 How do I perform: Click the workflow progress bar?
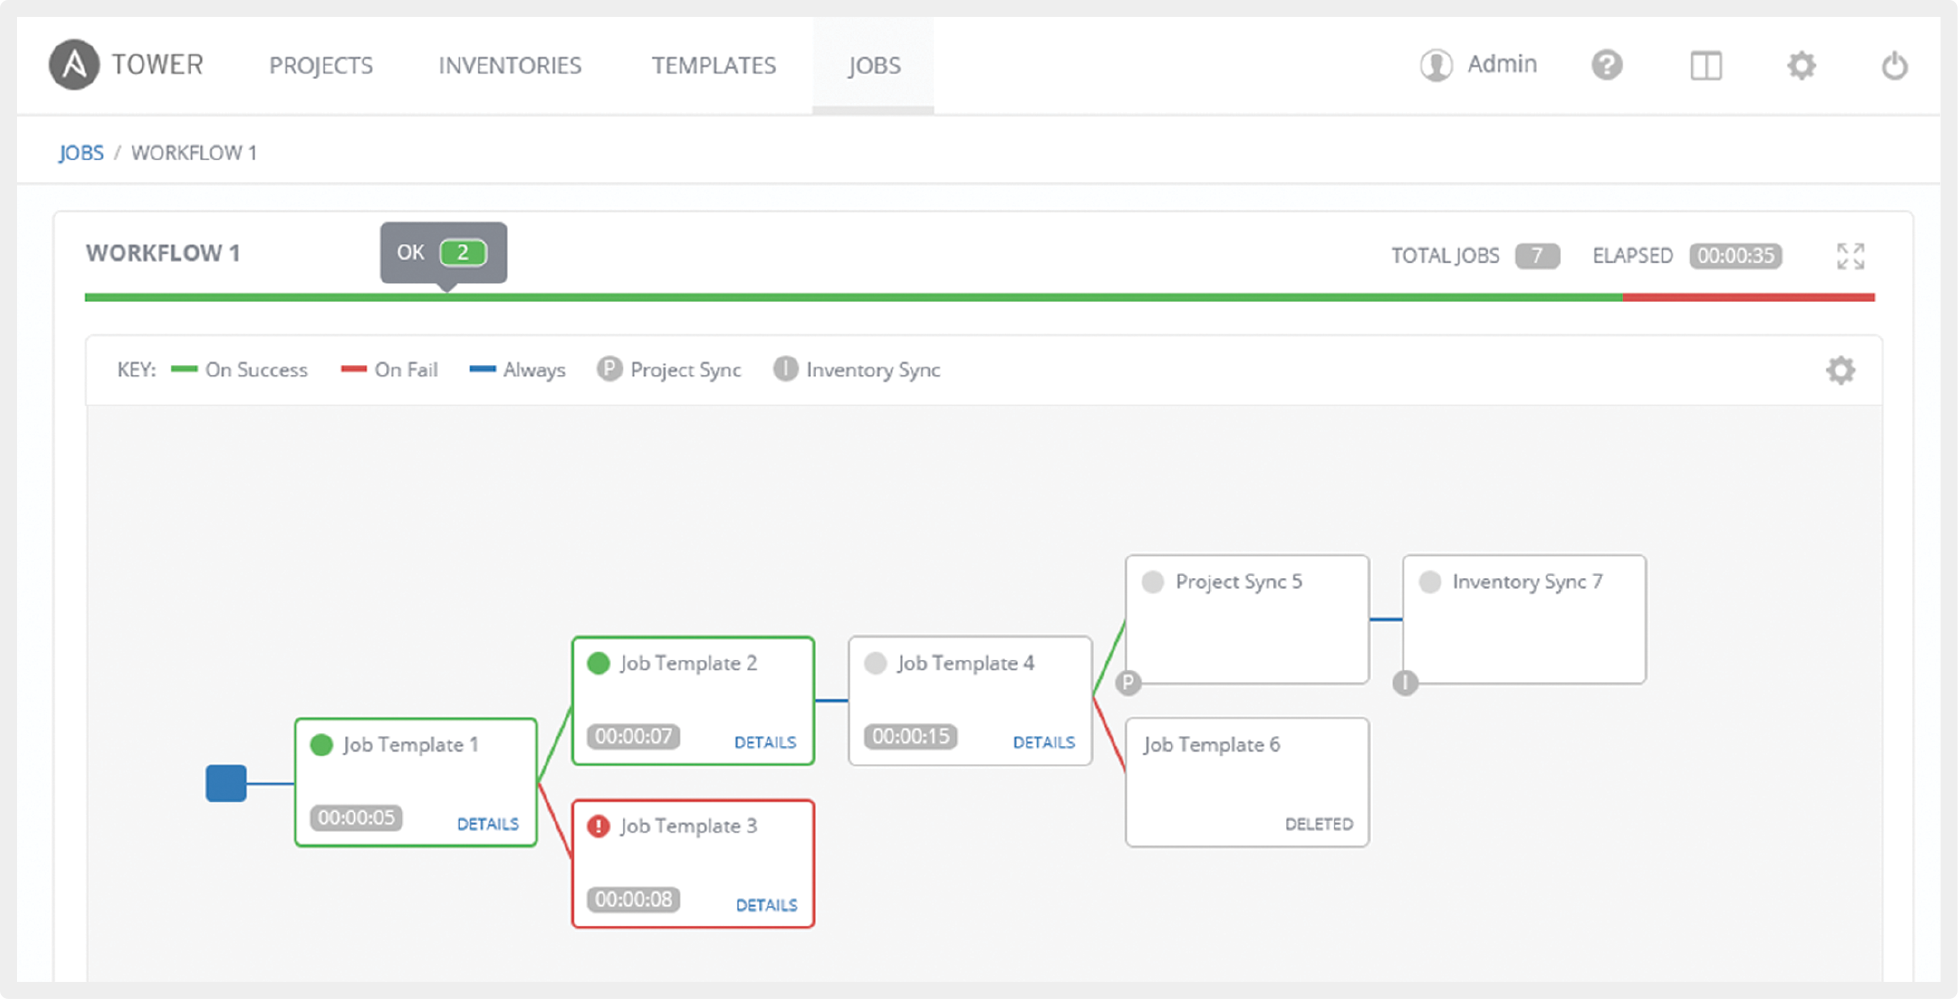coord(978,297)
